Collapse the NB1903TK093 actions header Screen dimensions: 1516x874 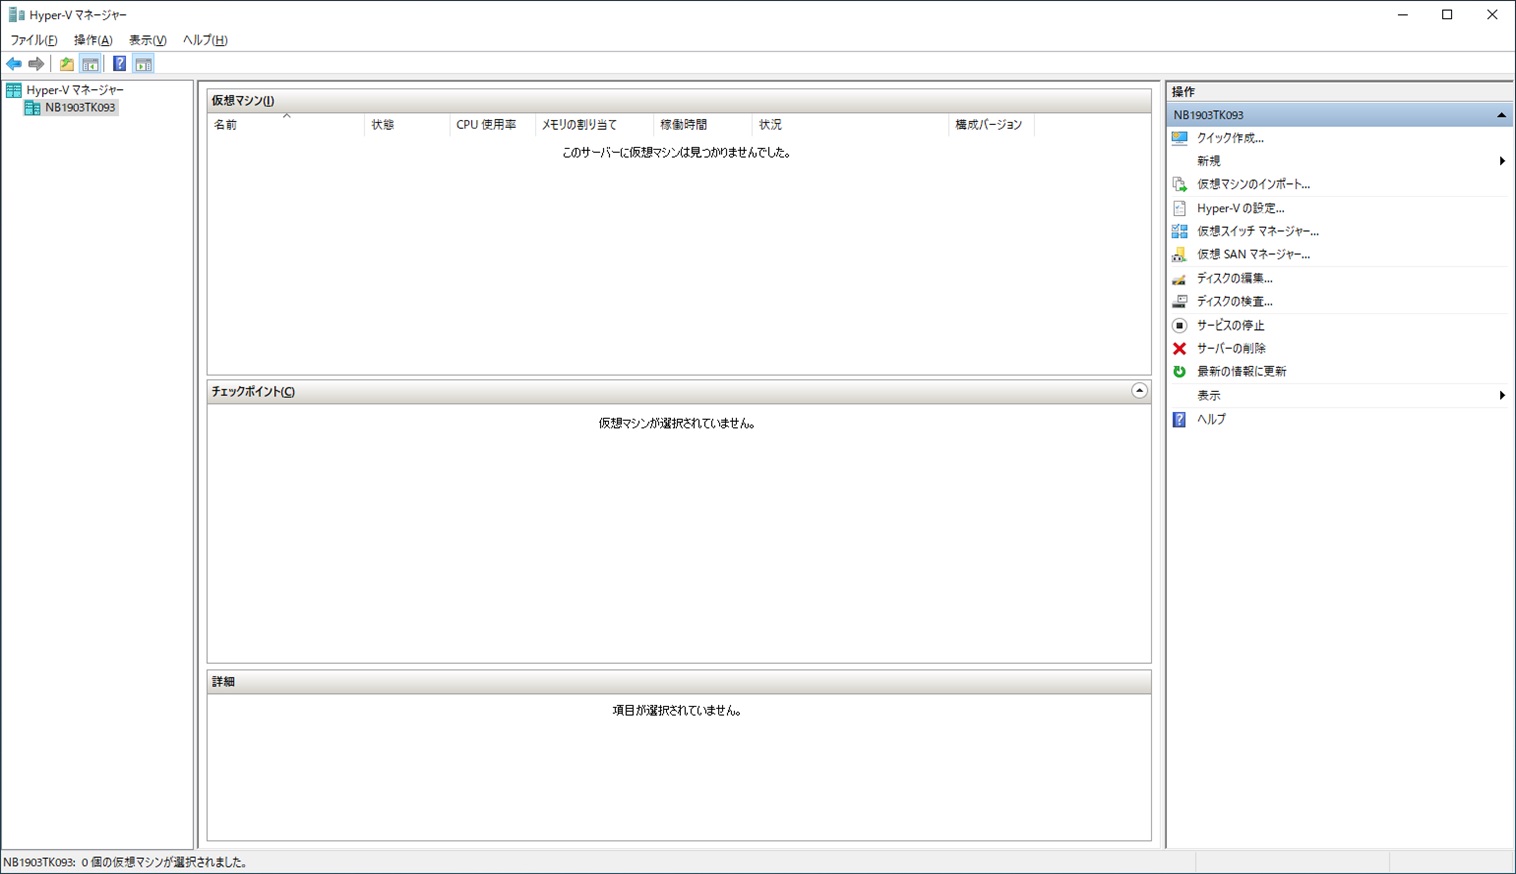coord(1501,115)
